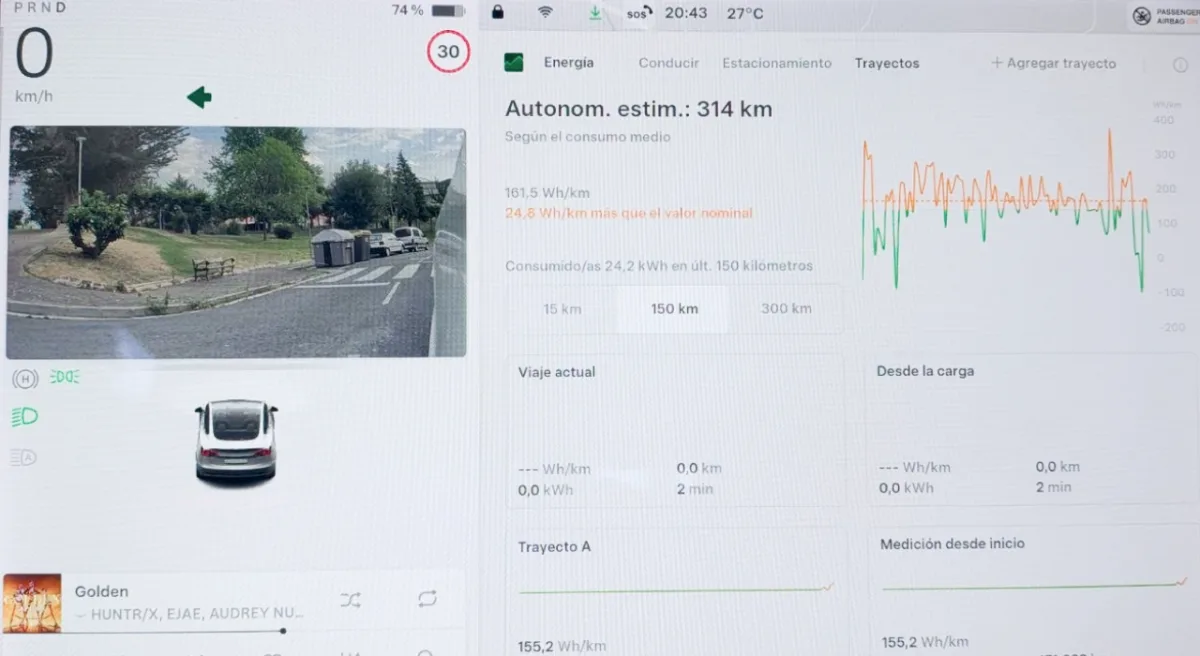Open the info circle icon

tap(1180, 63)
